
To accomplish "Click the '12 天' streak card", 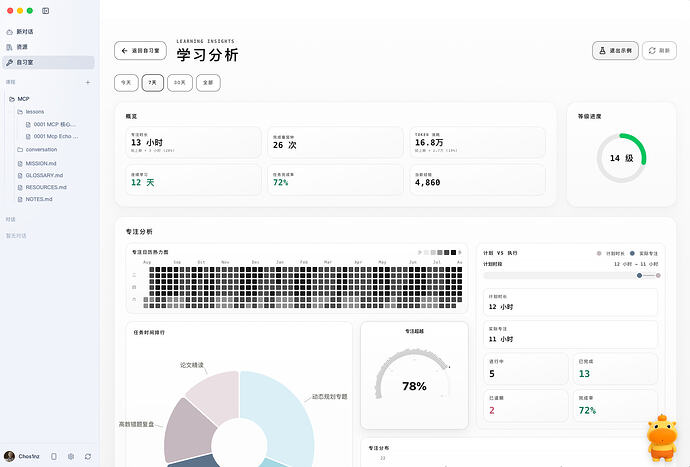I will click(194, 180).
